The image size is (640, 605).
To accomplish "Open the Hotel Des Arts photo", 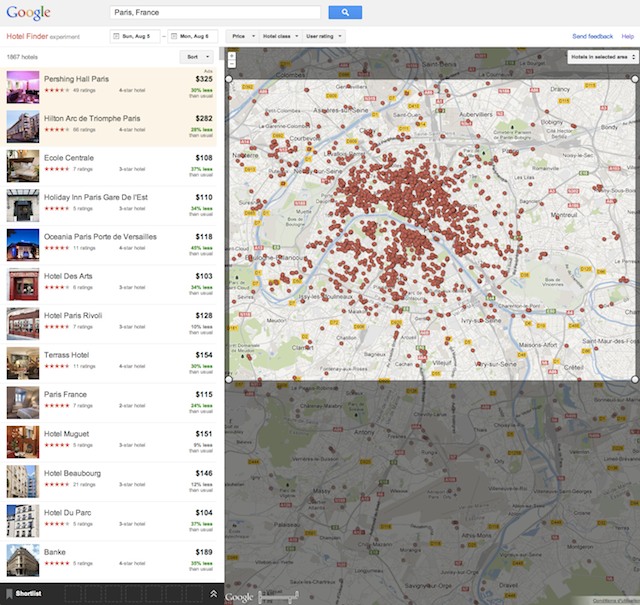I will coord(23,284).
